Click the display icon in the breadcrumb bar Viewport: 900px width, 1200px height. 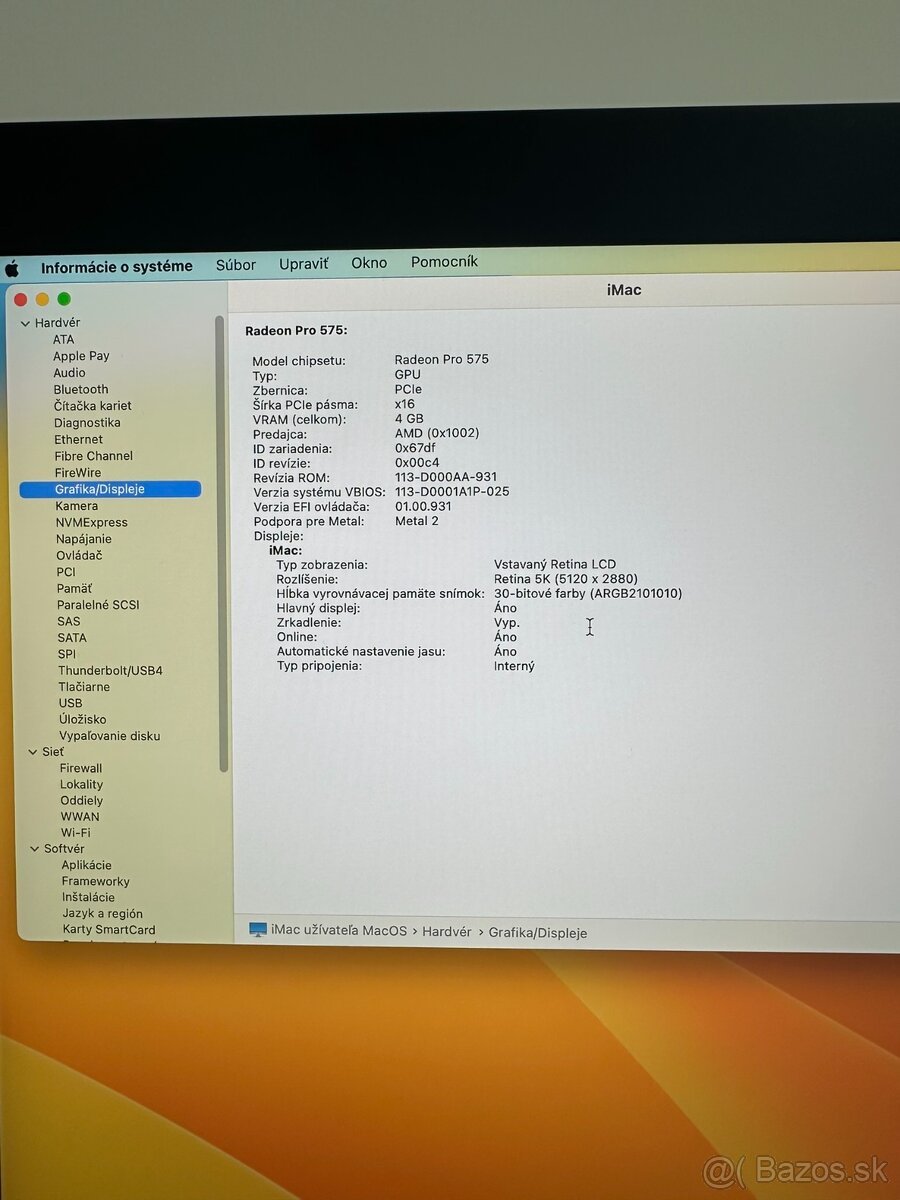pos(258,931)
